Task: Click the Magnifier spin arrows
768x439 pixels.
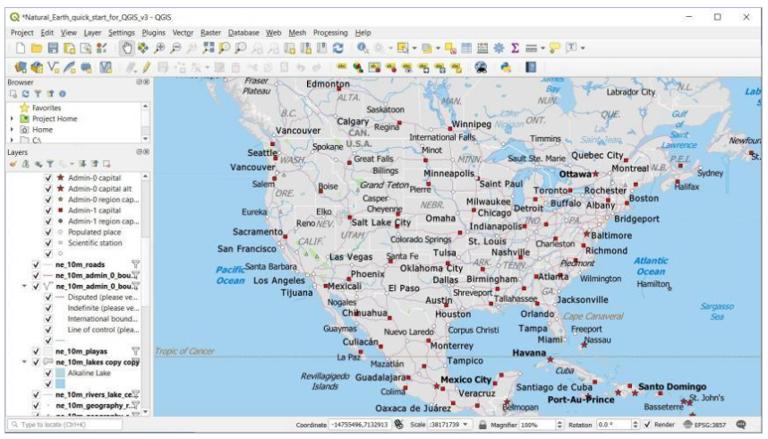Action: tap(559, 425)
